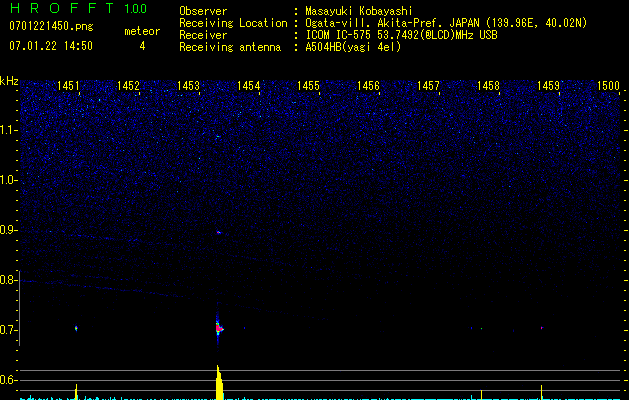Click the 0.7 kHz frequency label
The image size is (629, 400).
[x=8, y=330]
